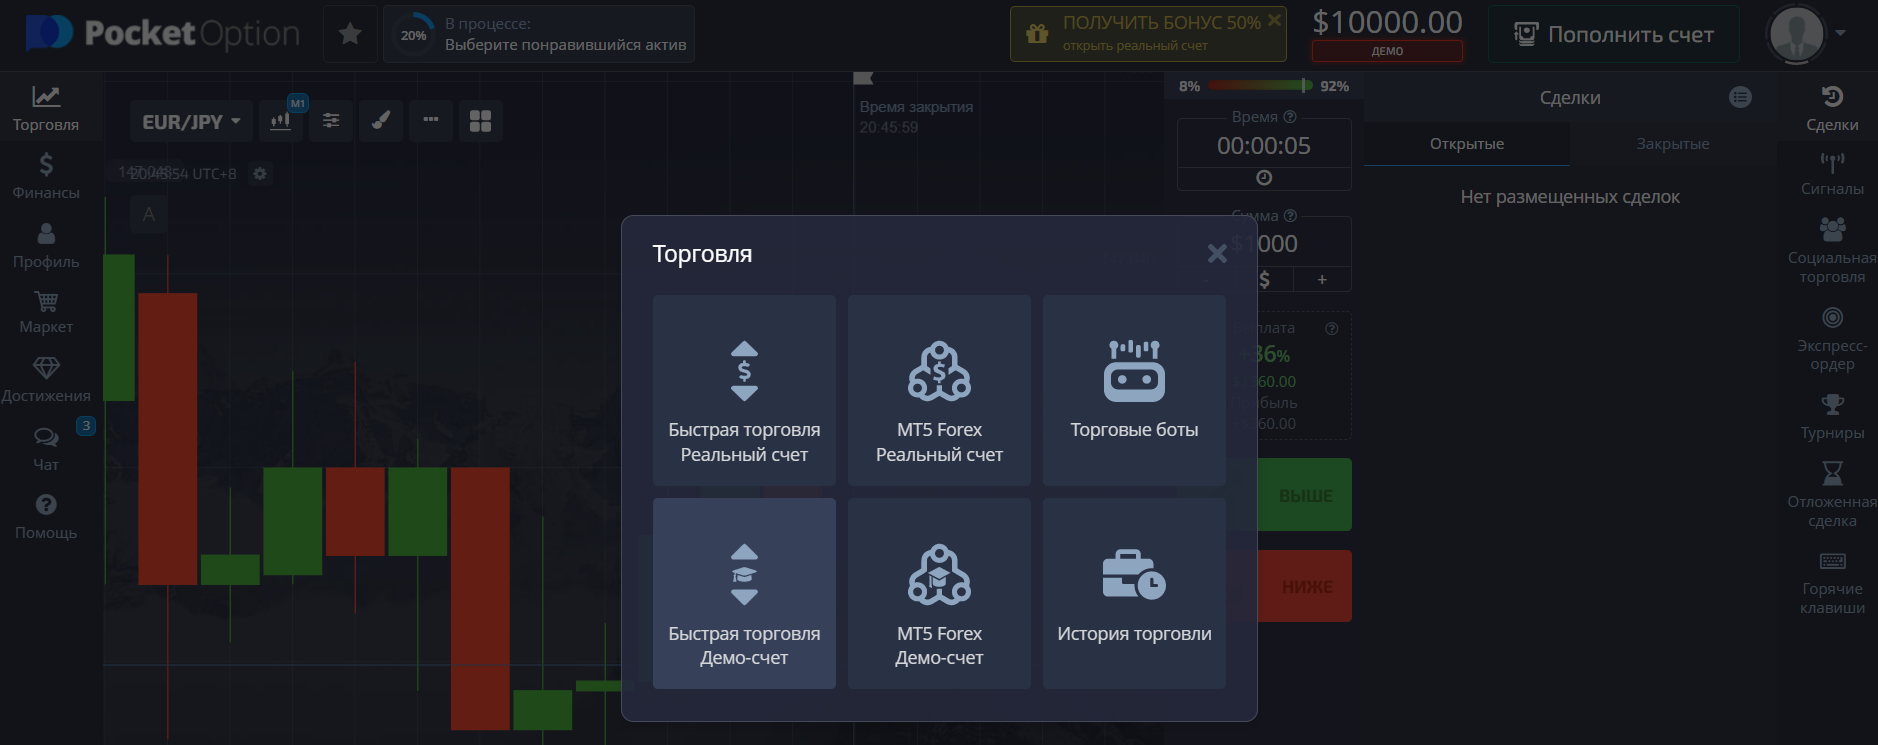Open Торговые боты tile
The height and width of the screenshot is (745, 1878).
[1134, 390]
